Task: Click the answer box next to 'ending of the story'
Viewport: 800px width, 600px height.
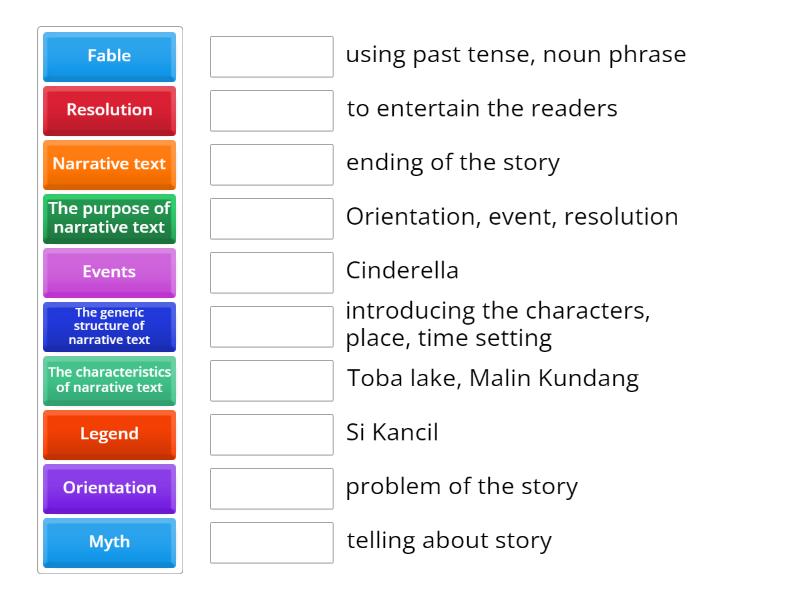Action: coord(271,164)
